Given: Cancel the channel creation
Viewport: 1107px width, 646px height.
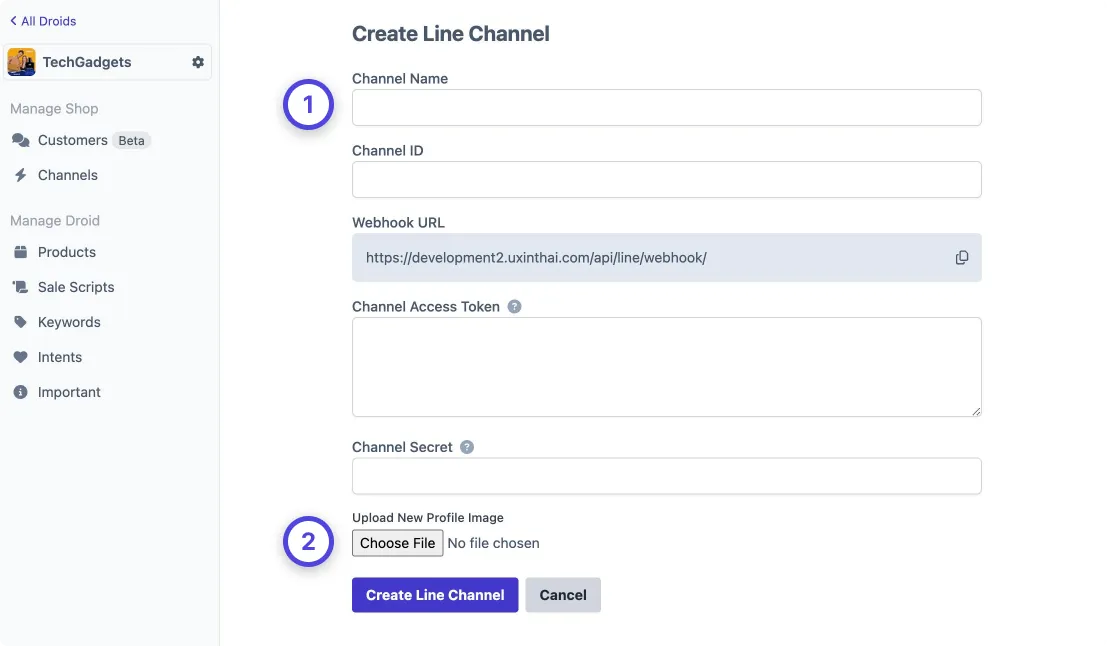Looking at the screenshot, I should [x=563, y=594].
